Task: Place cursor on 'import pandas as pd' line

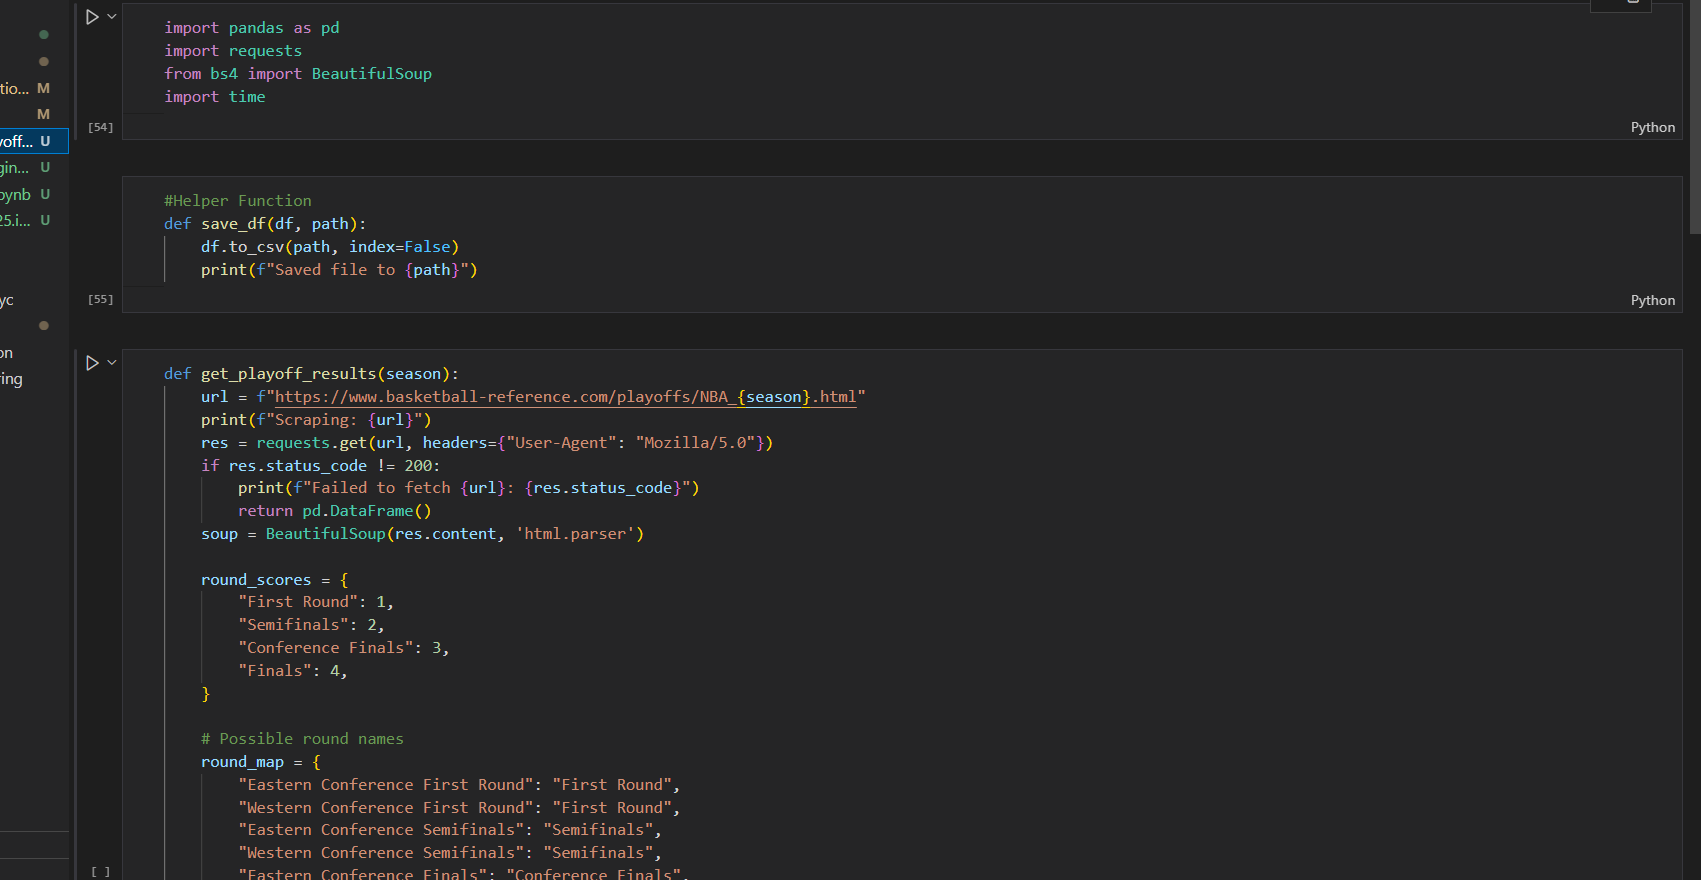Action: (252, 28)
